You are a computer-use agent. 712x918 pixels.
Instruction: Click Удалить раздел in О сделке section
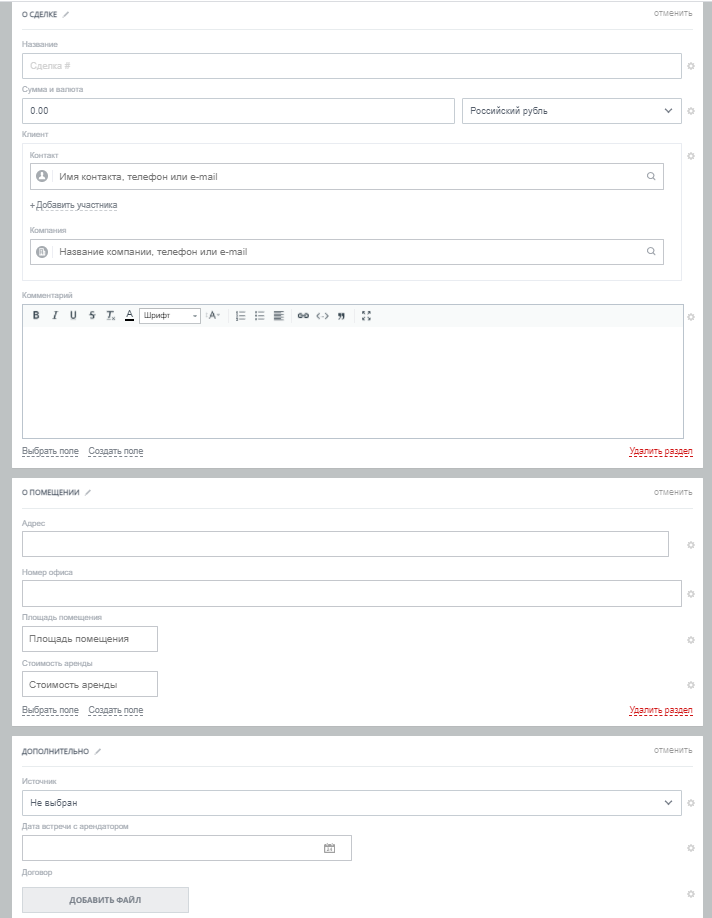(660, 452)
